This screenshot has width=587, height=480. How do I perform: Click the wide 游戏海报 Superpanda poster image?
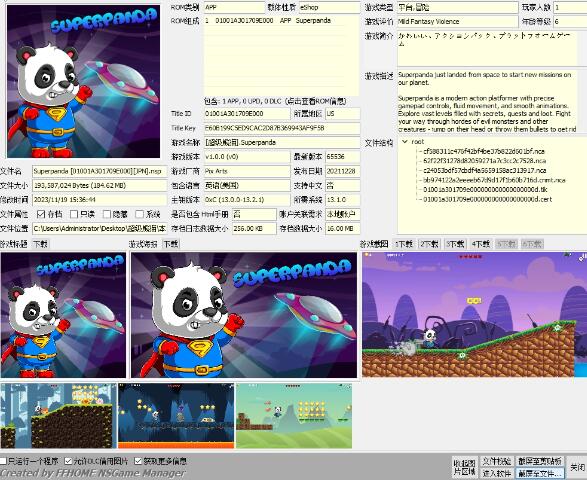point(244,315)
